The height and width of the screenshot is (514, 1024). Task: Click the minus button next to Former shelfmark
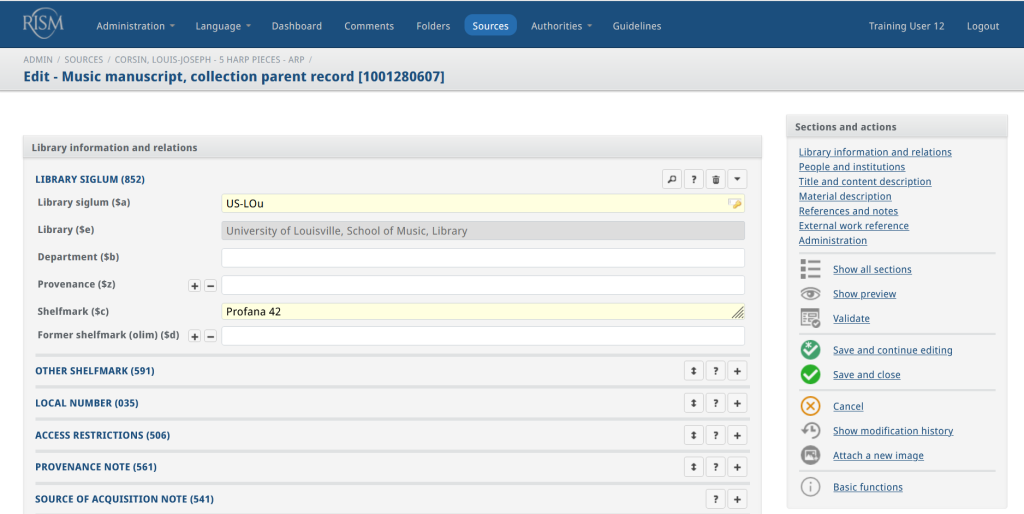pyautogui.click(x=210, y=336)
